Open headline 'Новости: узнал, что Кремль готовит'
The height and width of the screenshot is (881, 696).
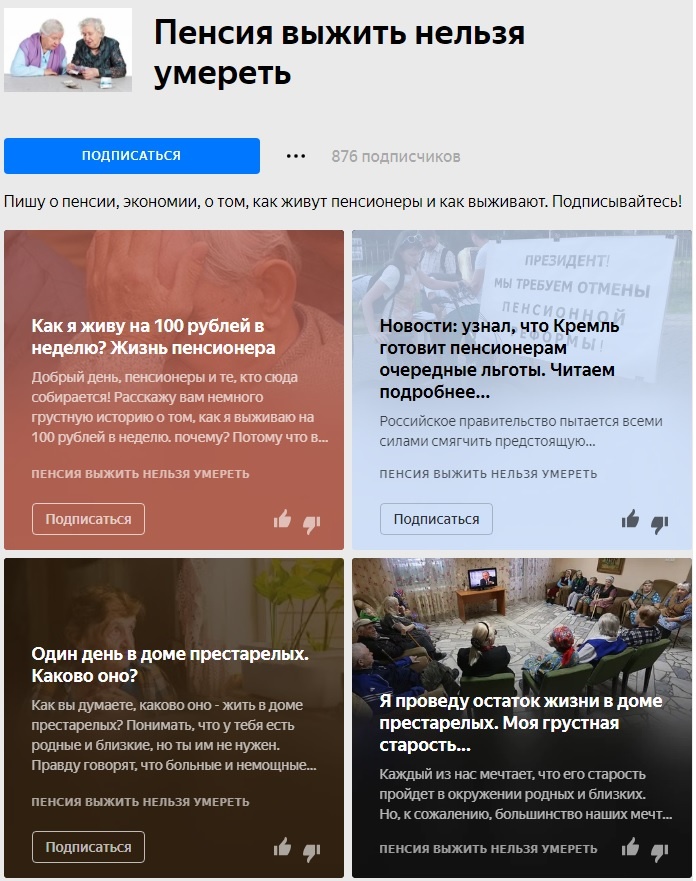499,358
